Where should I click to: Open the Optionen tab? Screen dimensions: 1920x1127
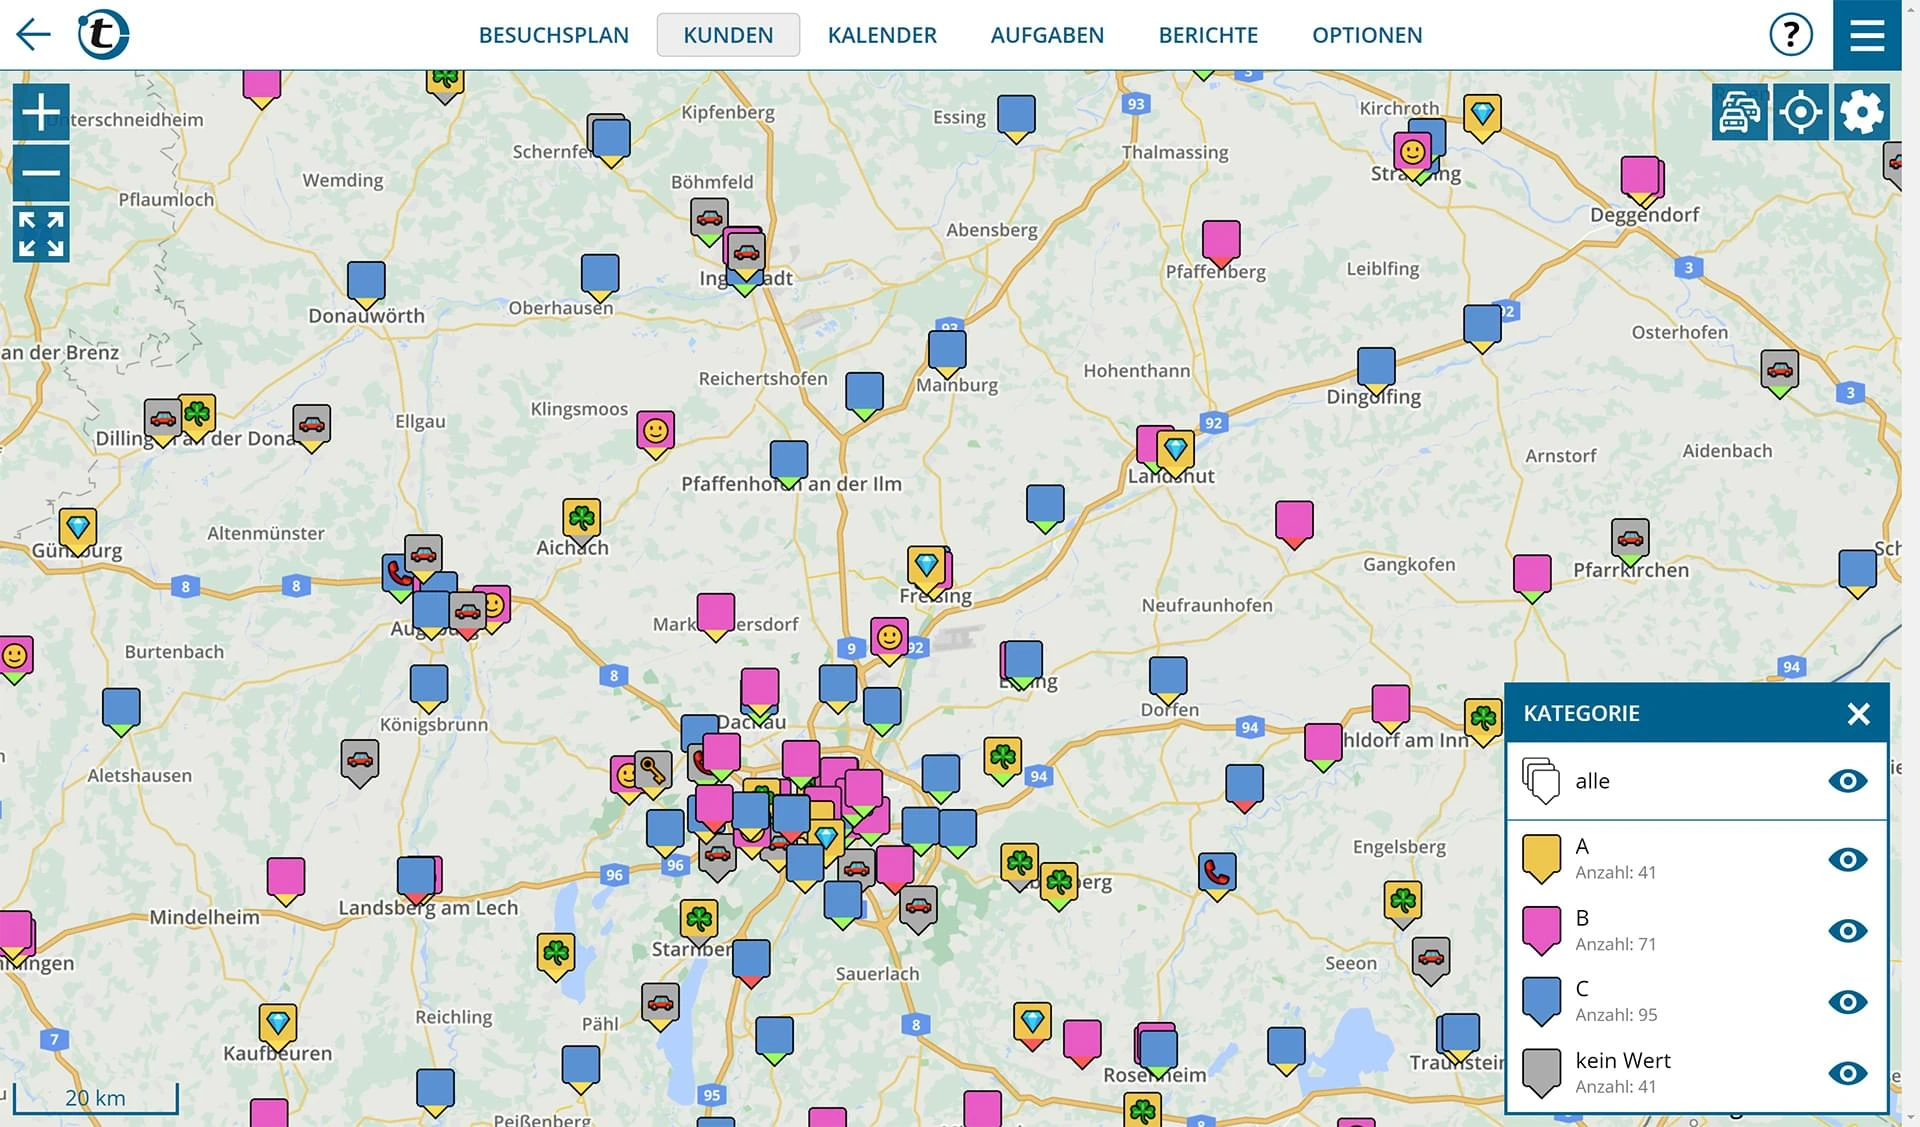[1367, 35]
